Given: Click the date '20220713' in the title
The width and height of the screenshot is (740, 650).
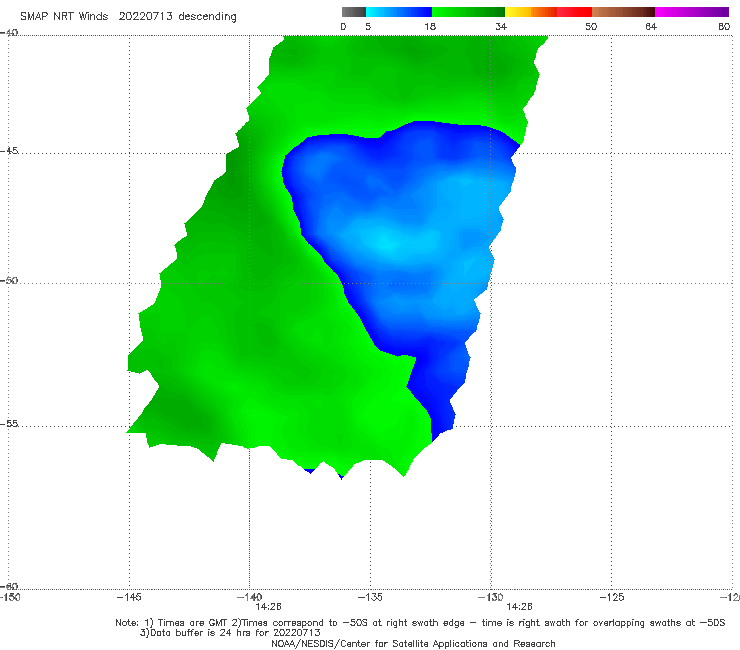Looking at the screenshot, I should [x=145, y=16].
